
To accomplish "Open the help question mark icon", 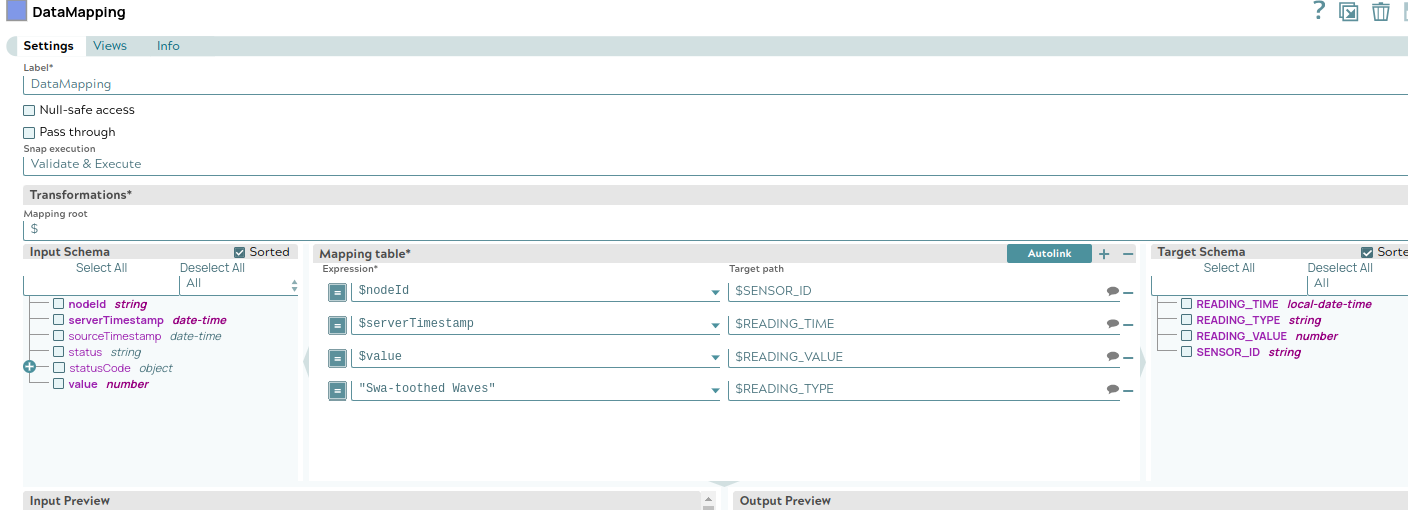I will pyautogui.click(x=1319, y=11).
